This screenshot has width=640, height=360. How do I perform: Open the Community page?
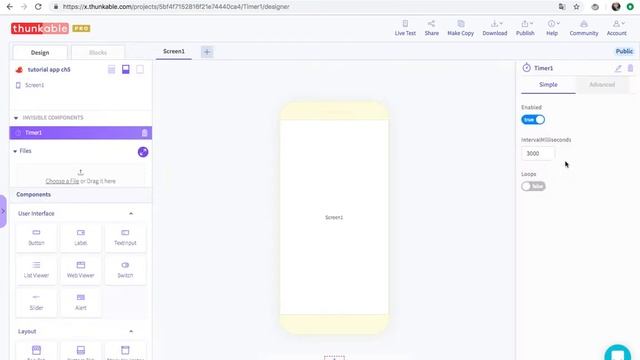[x=584, y=28]
